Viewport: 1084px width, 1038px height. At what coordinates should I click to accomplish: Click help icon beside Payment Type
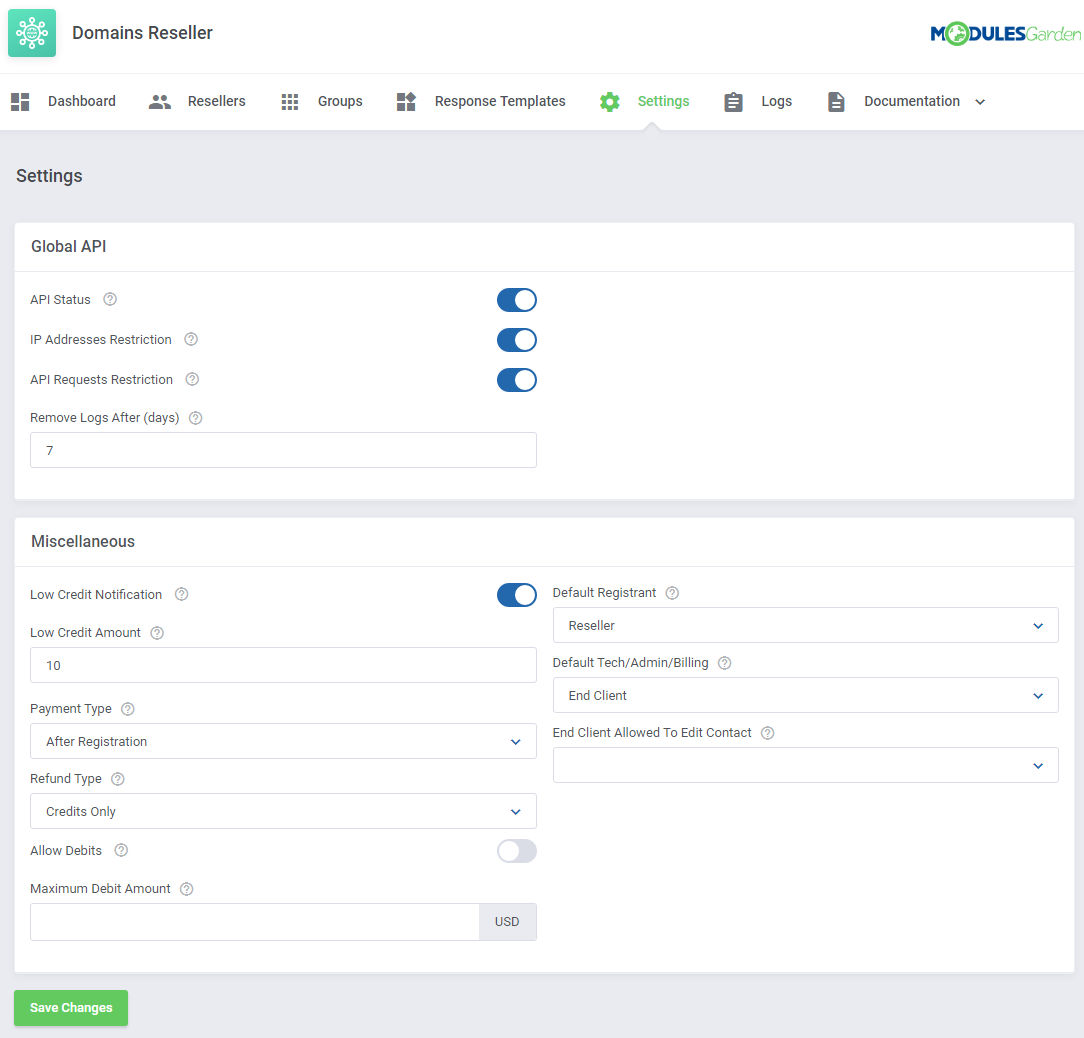coord(128,710)
